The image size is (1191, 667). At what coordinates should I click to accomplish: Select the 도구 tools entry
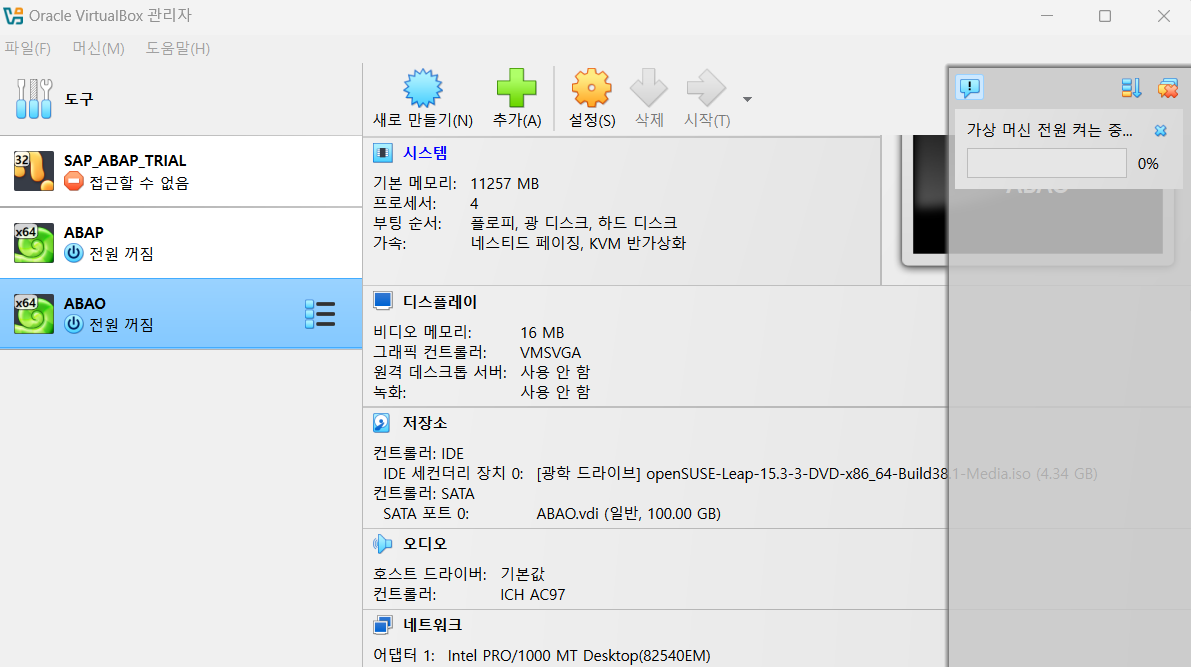click(x=181, y=99)
